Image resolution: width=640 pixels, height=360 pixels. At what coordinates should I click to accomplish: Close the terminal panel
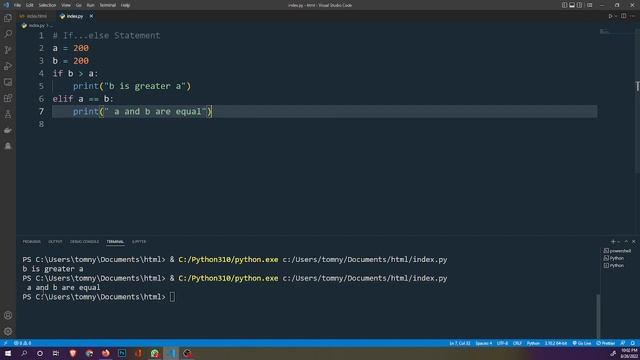[x=633, y=242]
